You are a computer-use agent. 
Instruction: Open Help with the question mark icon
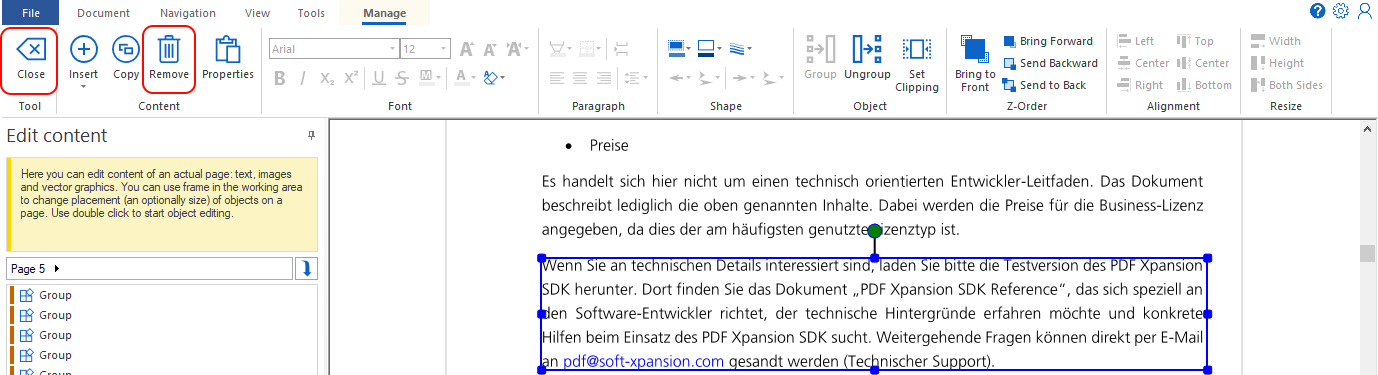1317,11
